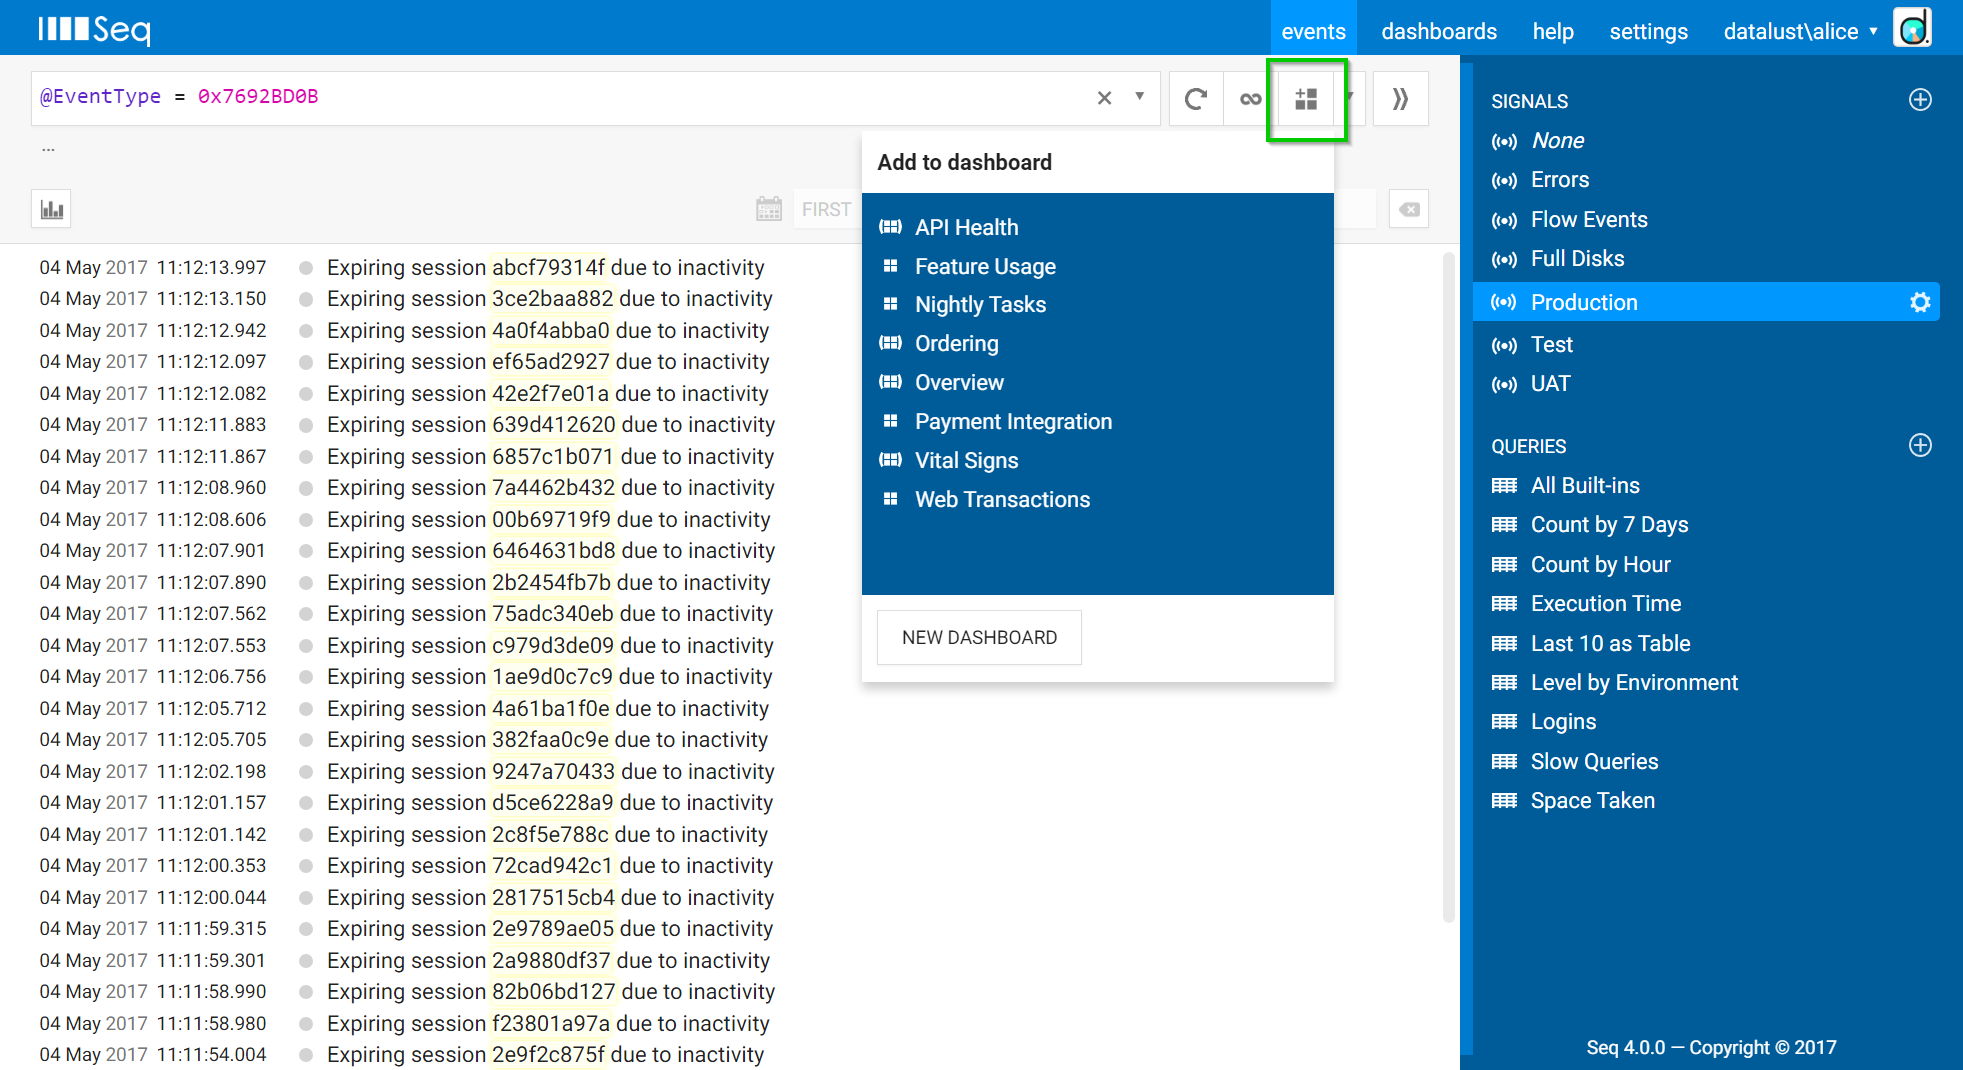The width and height of the screenshot is (1963, 1070).
Task: Clear the filter query with X
Action: pyautogui.click(x=1104, y=98)
